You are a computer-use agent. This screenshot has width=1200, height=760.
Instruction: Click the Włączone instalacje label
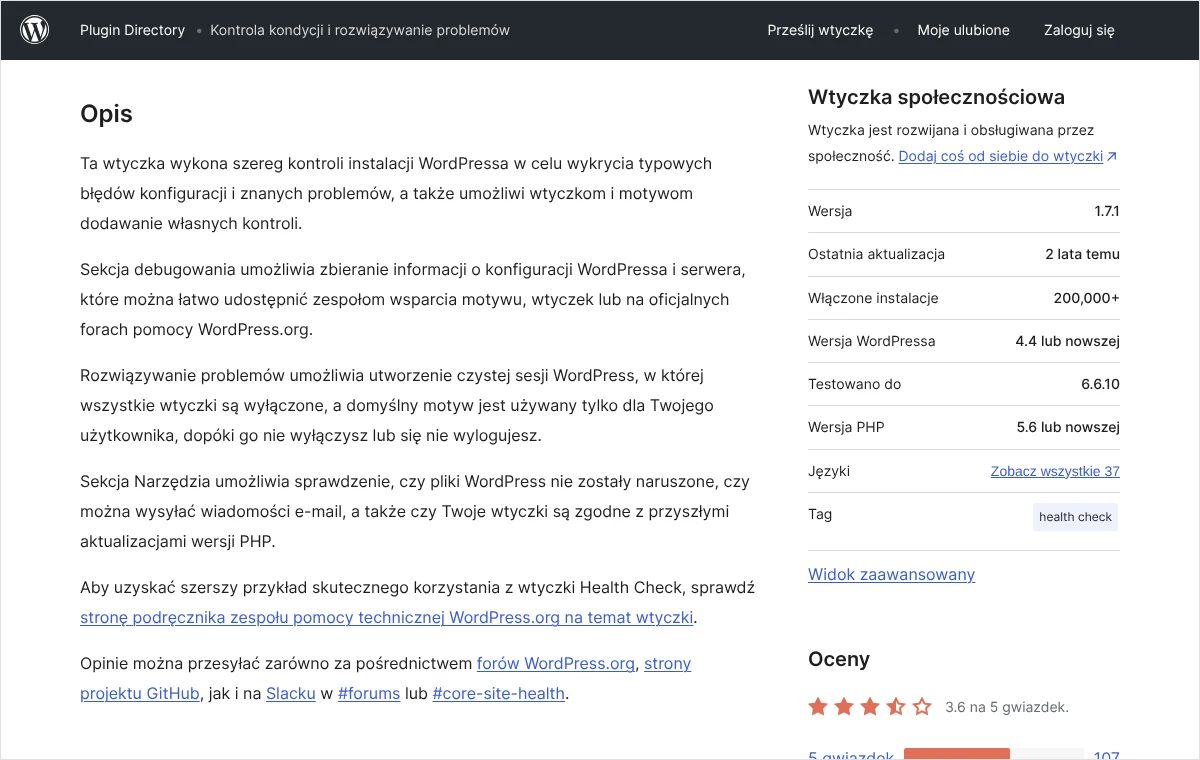(873, 298)
